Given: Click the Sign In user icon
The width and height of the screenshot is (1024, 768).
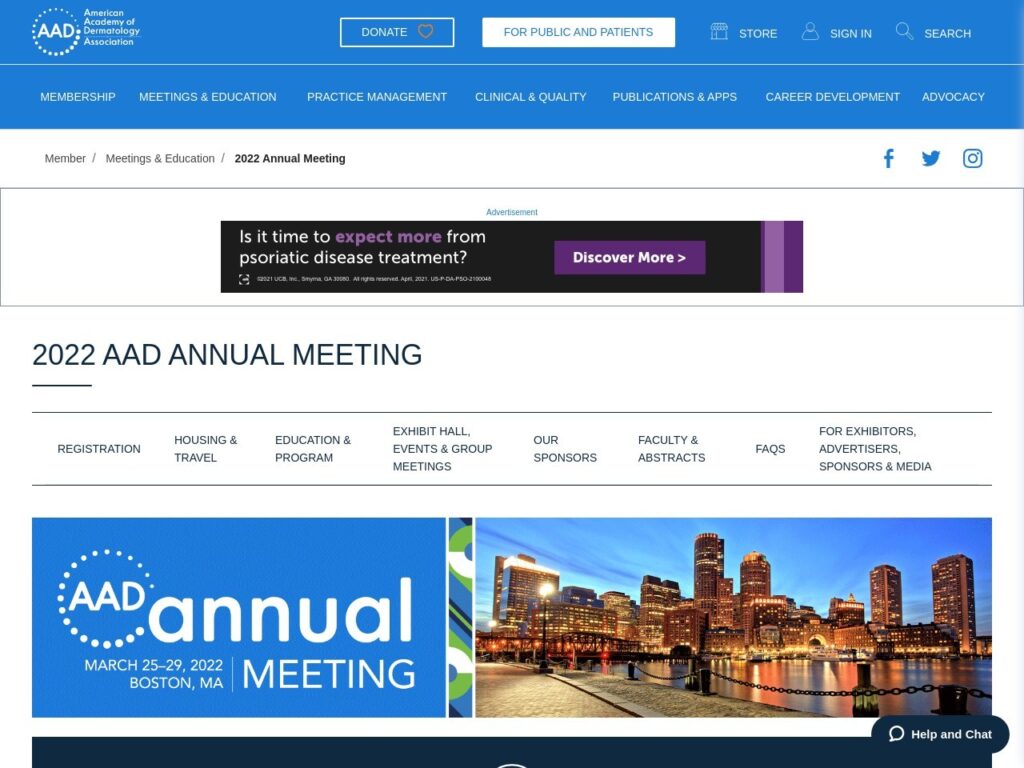Looking at the screenshot, I should 810,31.
